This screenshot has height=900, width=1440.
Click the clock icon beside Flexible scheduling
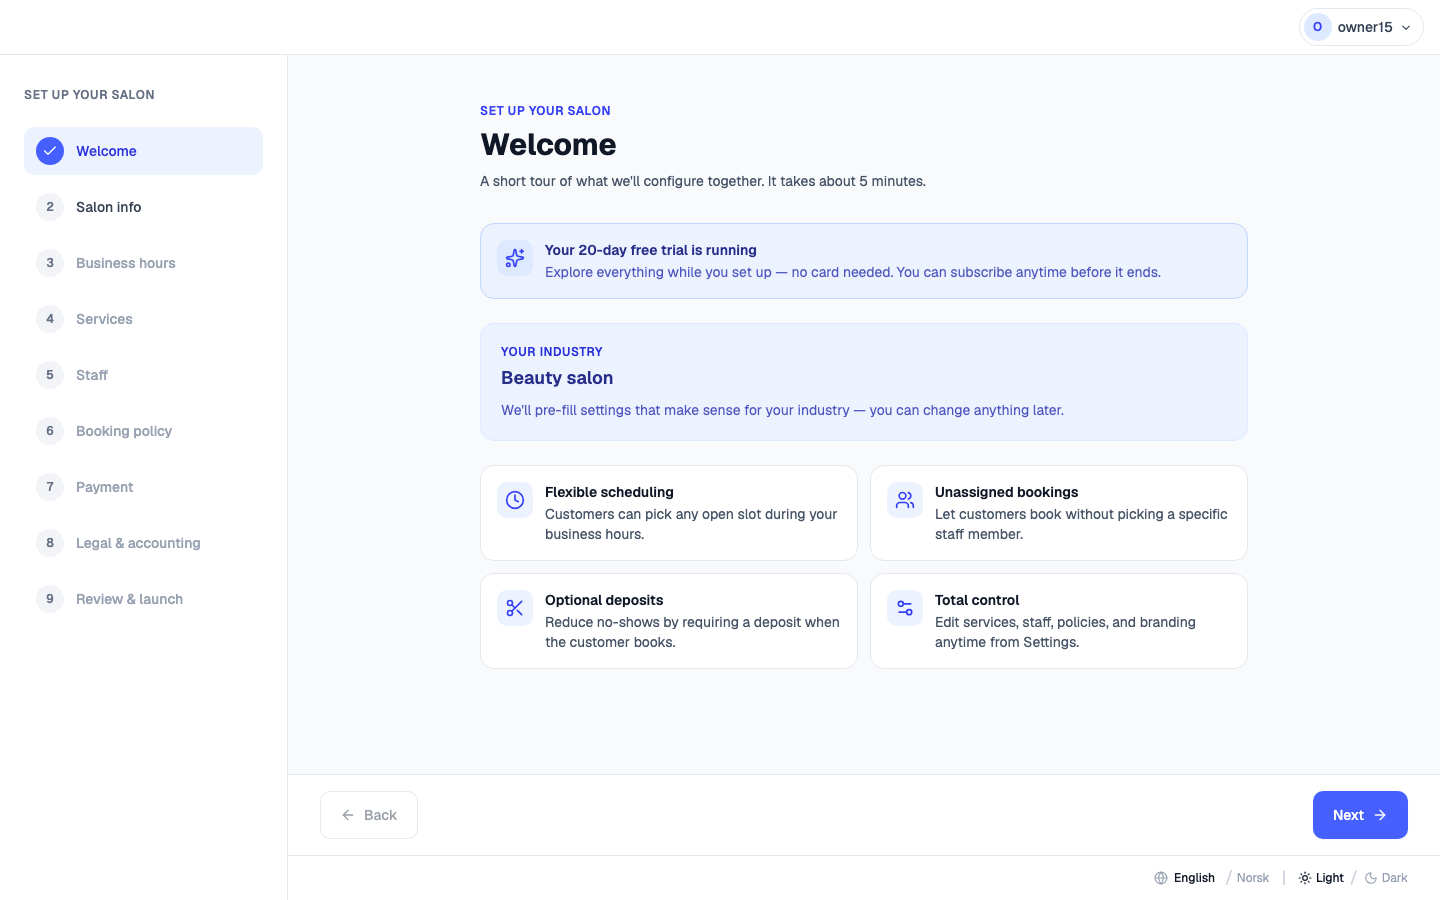tap(515, 500)
